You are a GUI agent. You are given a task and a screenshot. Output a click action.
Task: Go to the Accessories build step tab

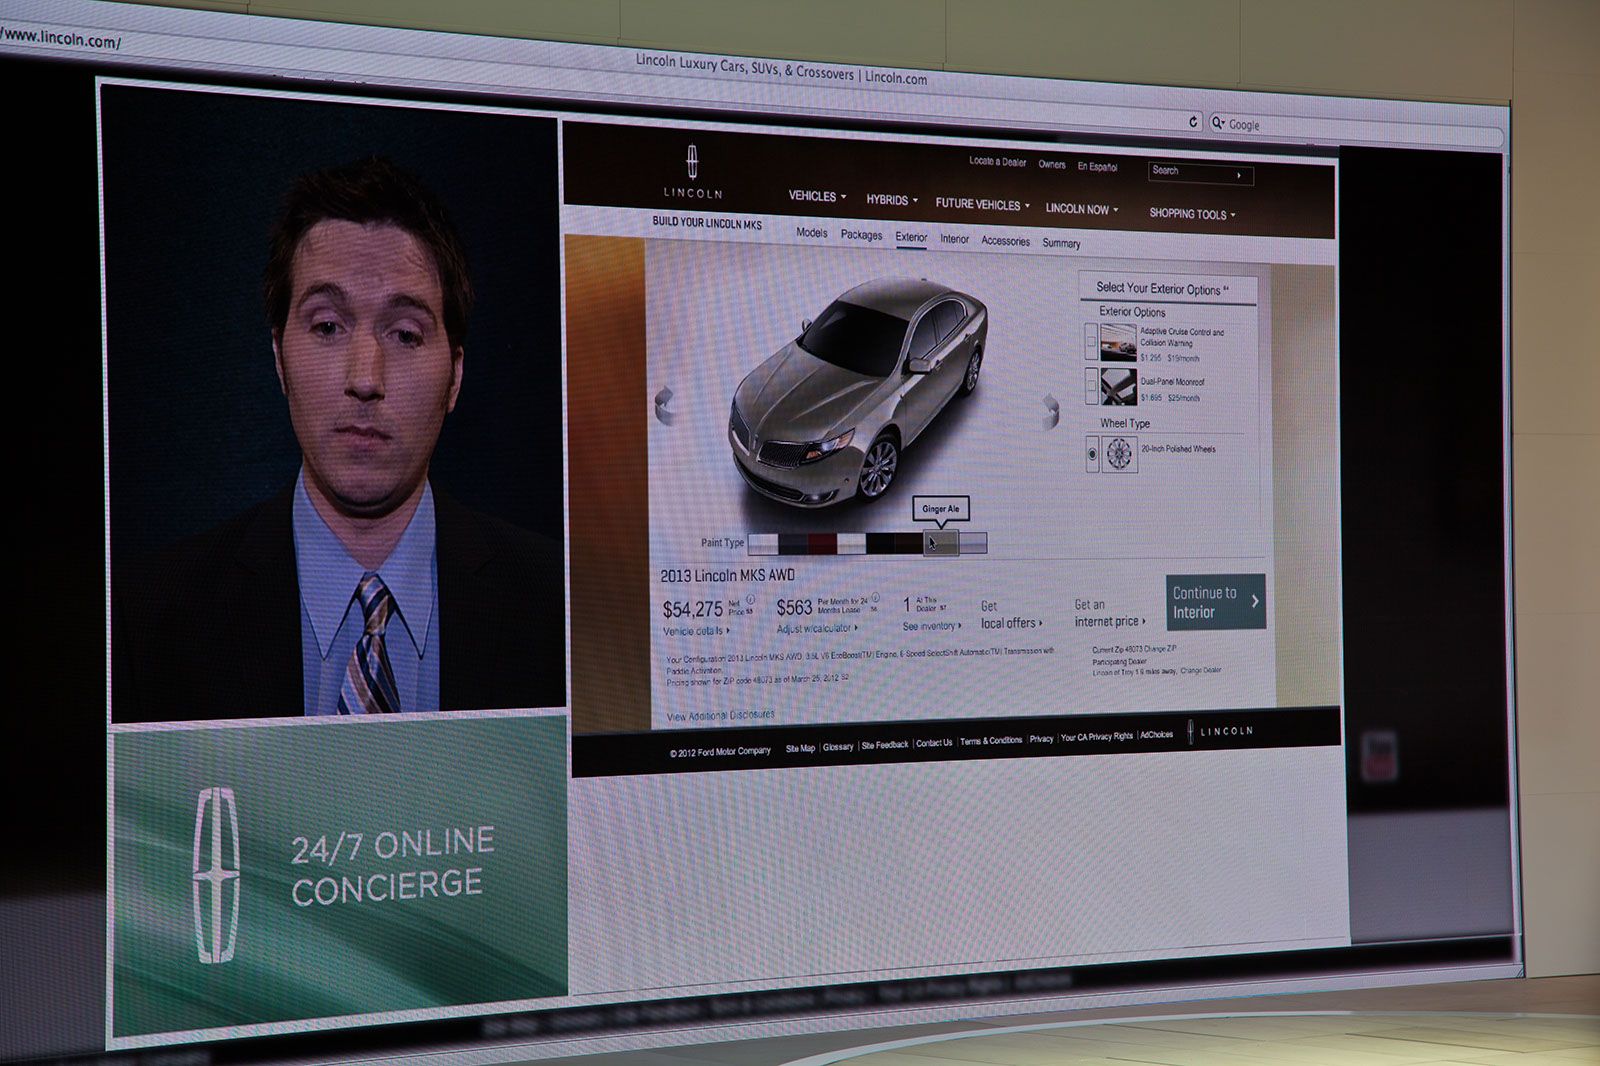tap(1005, 241)
